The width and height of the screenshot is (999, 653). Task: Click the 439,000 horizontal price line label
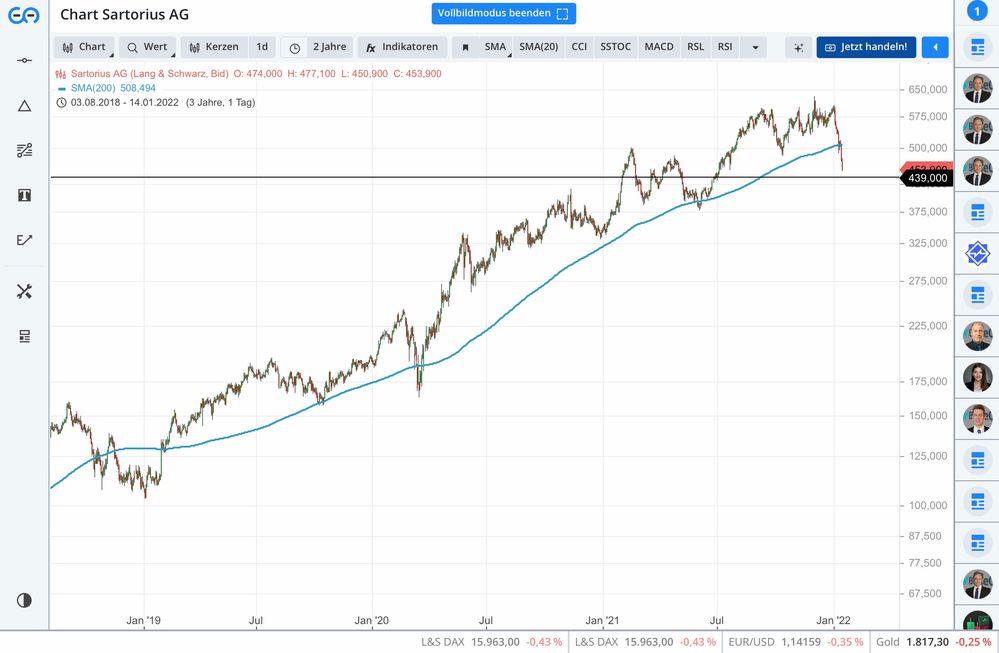point(925,178)
